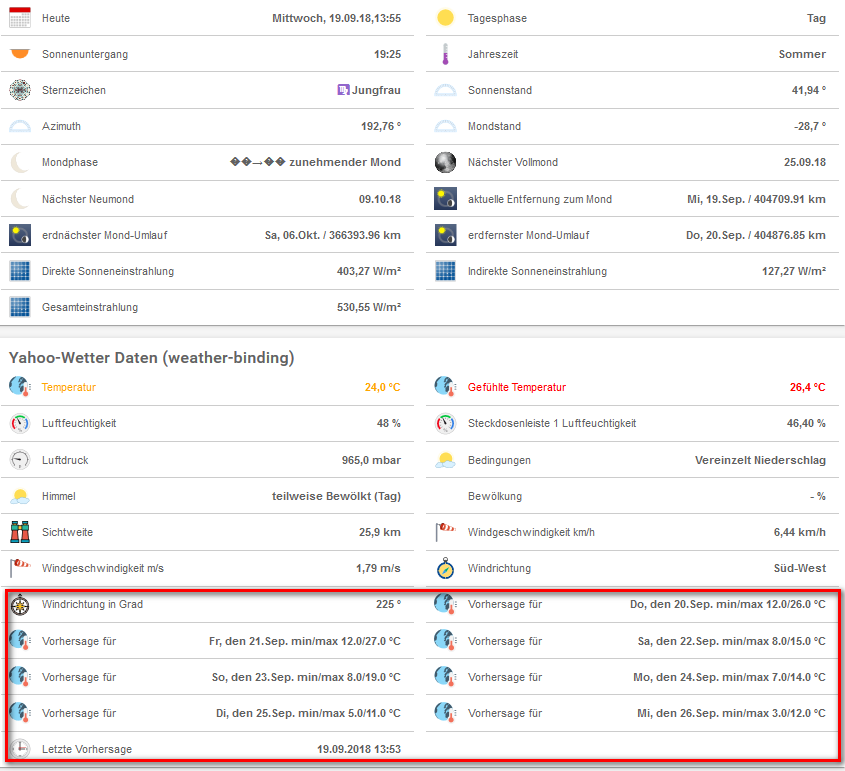845x771 pixels.
Task: Click the windsock icon for Windgeschwindigkeit m/s
Action: tap(20, 568)
